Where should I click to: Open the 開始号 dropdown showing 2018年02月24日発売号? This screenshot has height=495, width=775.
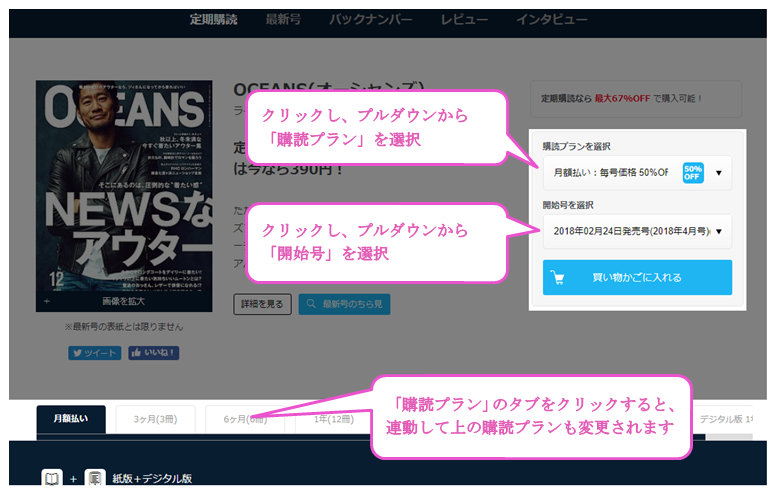(637, 231)
